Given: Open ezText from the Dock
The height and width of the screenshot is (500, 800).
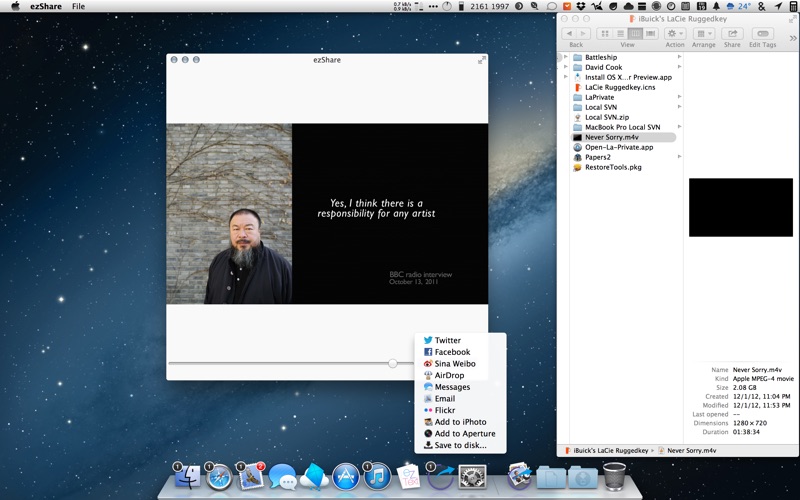Looking at the screenshot, I should [x=409, y=477].
